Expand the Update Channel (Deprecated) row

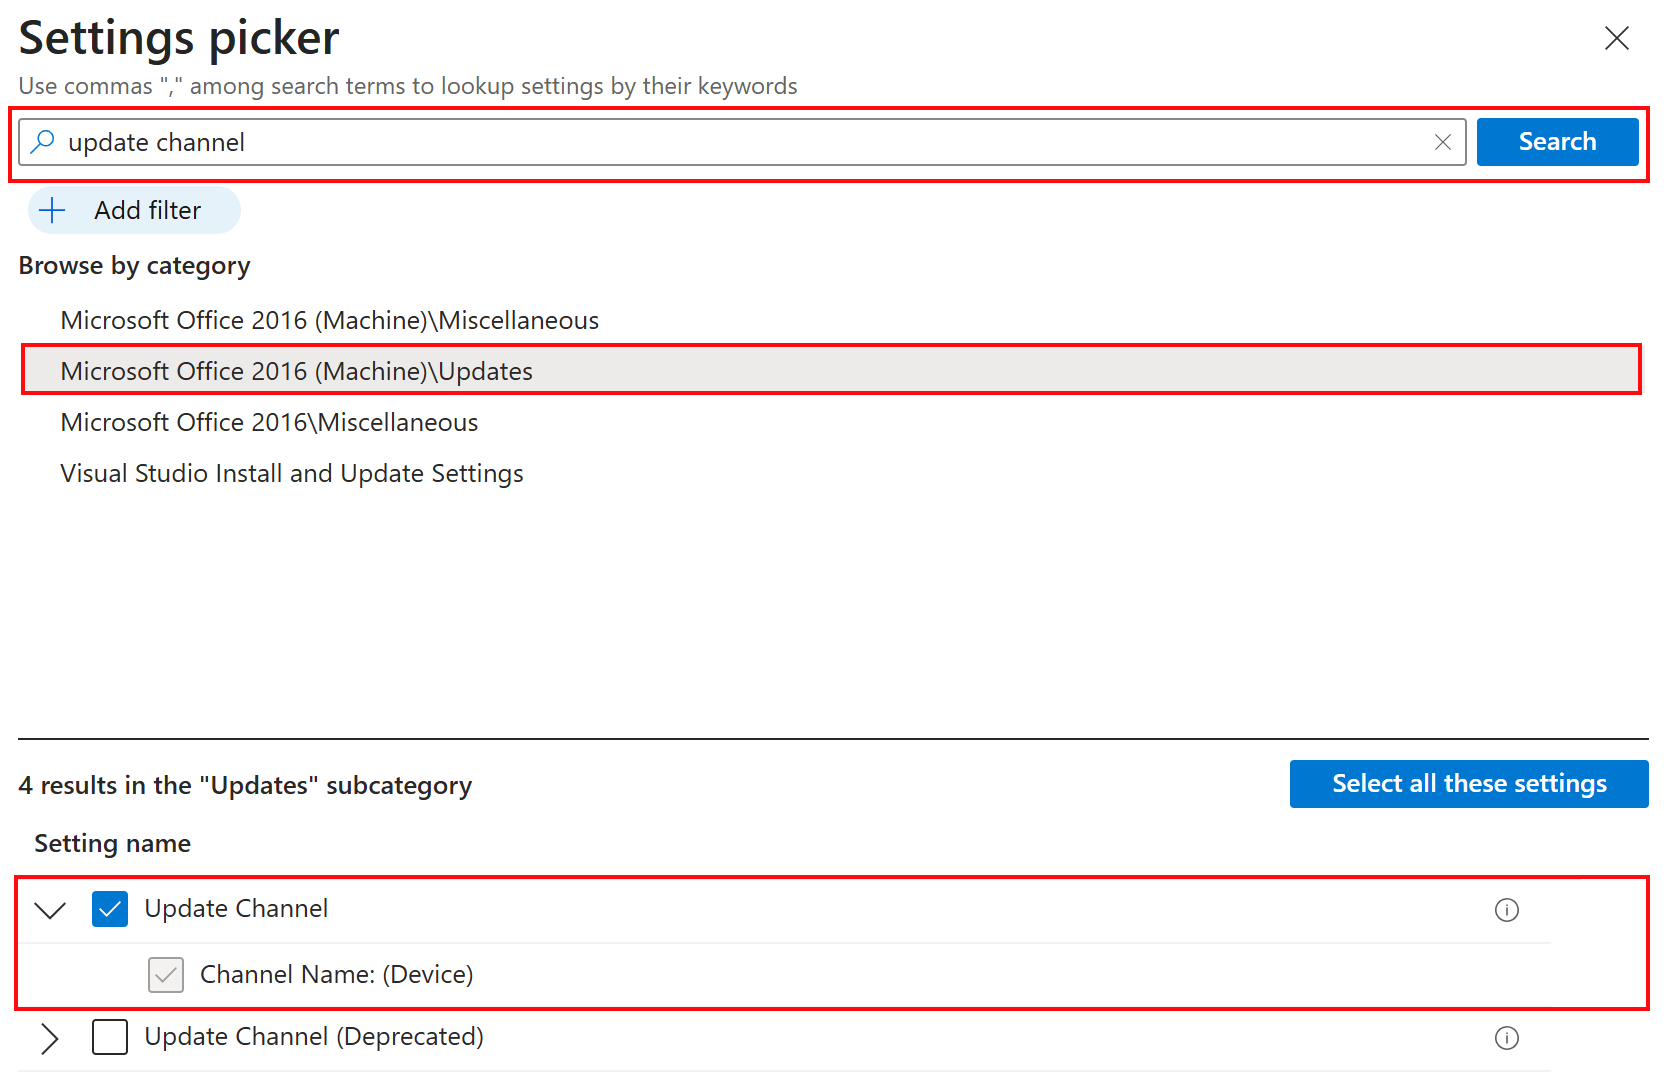coord(50,1038)
